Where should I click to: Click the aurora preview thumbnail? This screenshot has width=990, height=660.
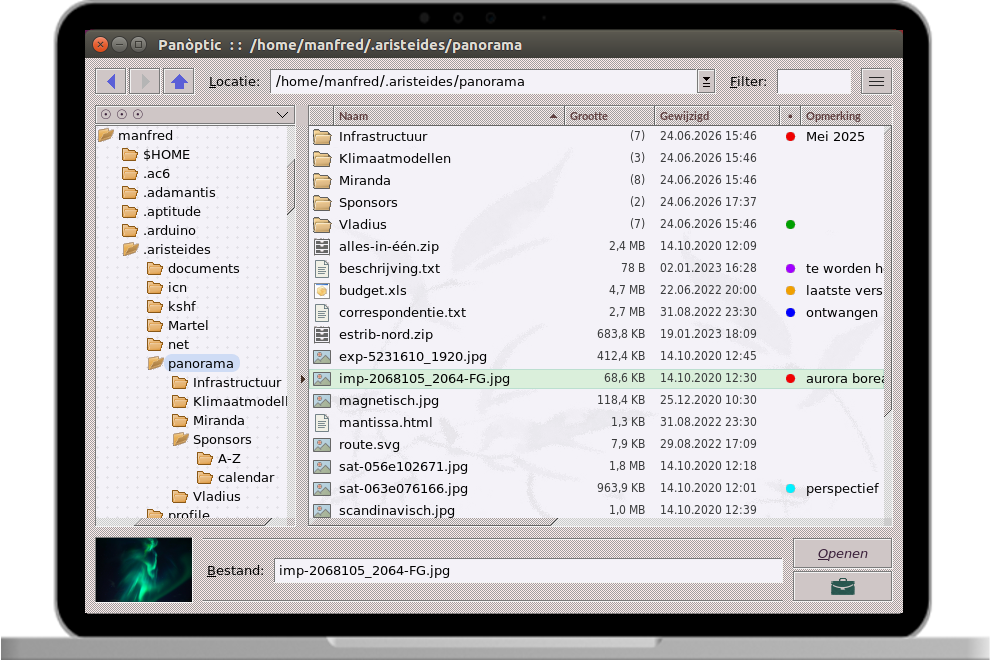[144, 570]
